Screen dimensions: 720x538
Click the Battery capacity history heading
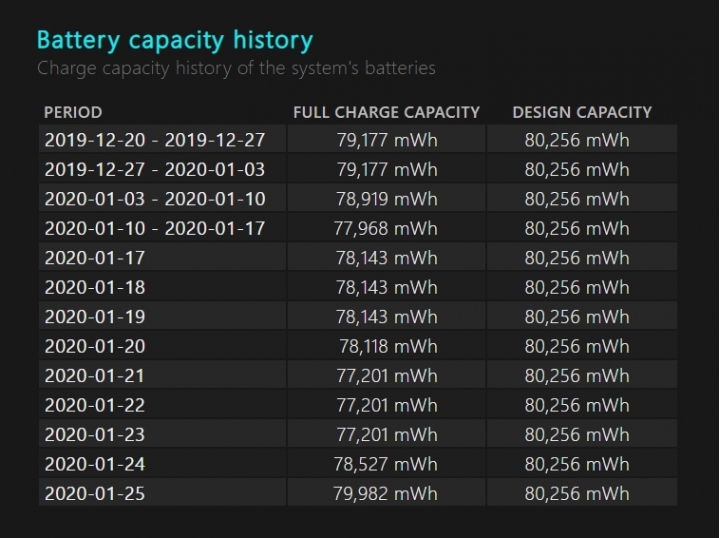point(175,40)
